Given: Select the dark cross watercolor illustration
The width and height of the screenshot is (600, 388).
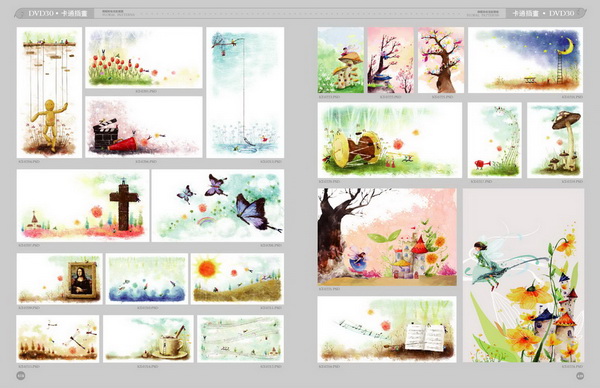Looking at the screenshot, I should [83, 205].
